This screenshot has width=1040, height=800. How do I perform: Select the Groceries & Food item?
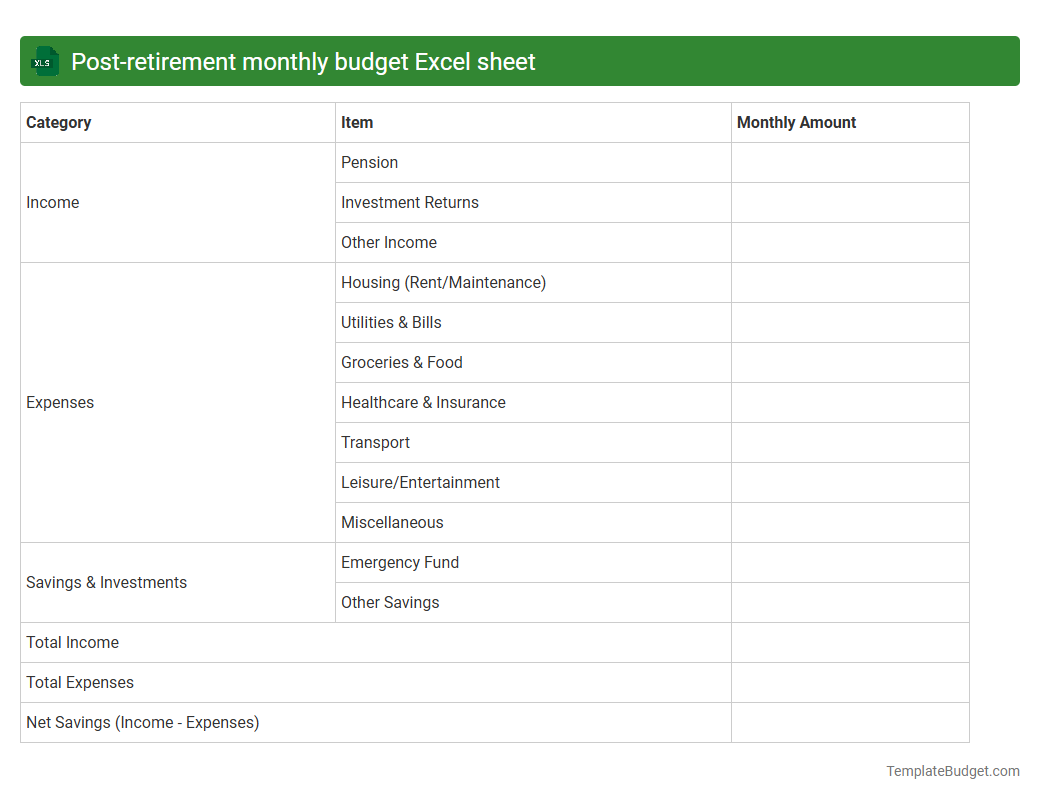click(402, 362)
